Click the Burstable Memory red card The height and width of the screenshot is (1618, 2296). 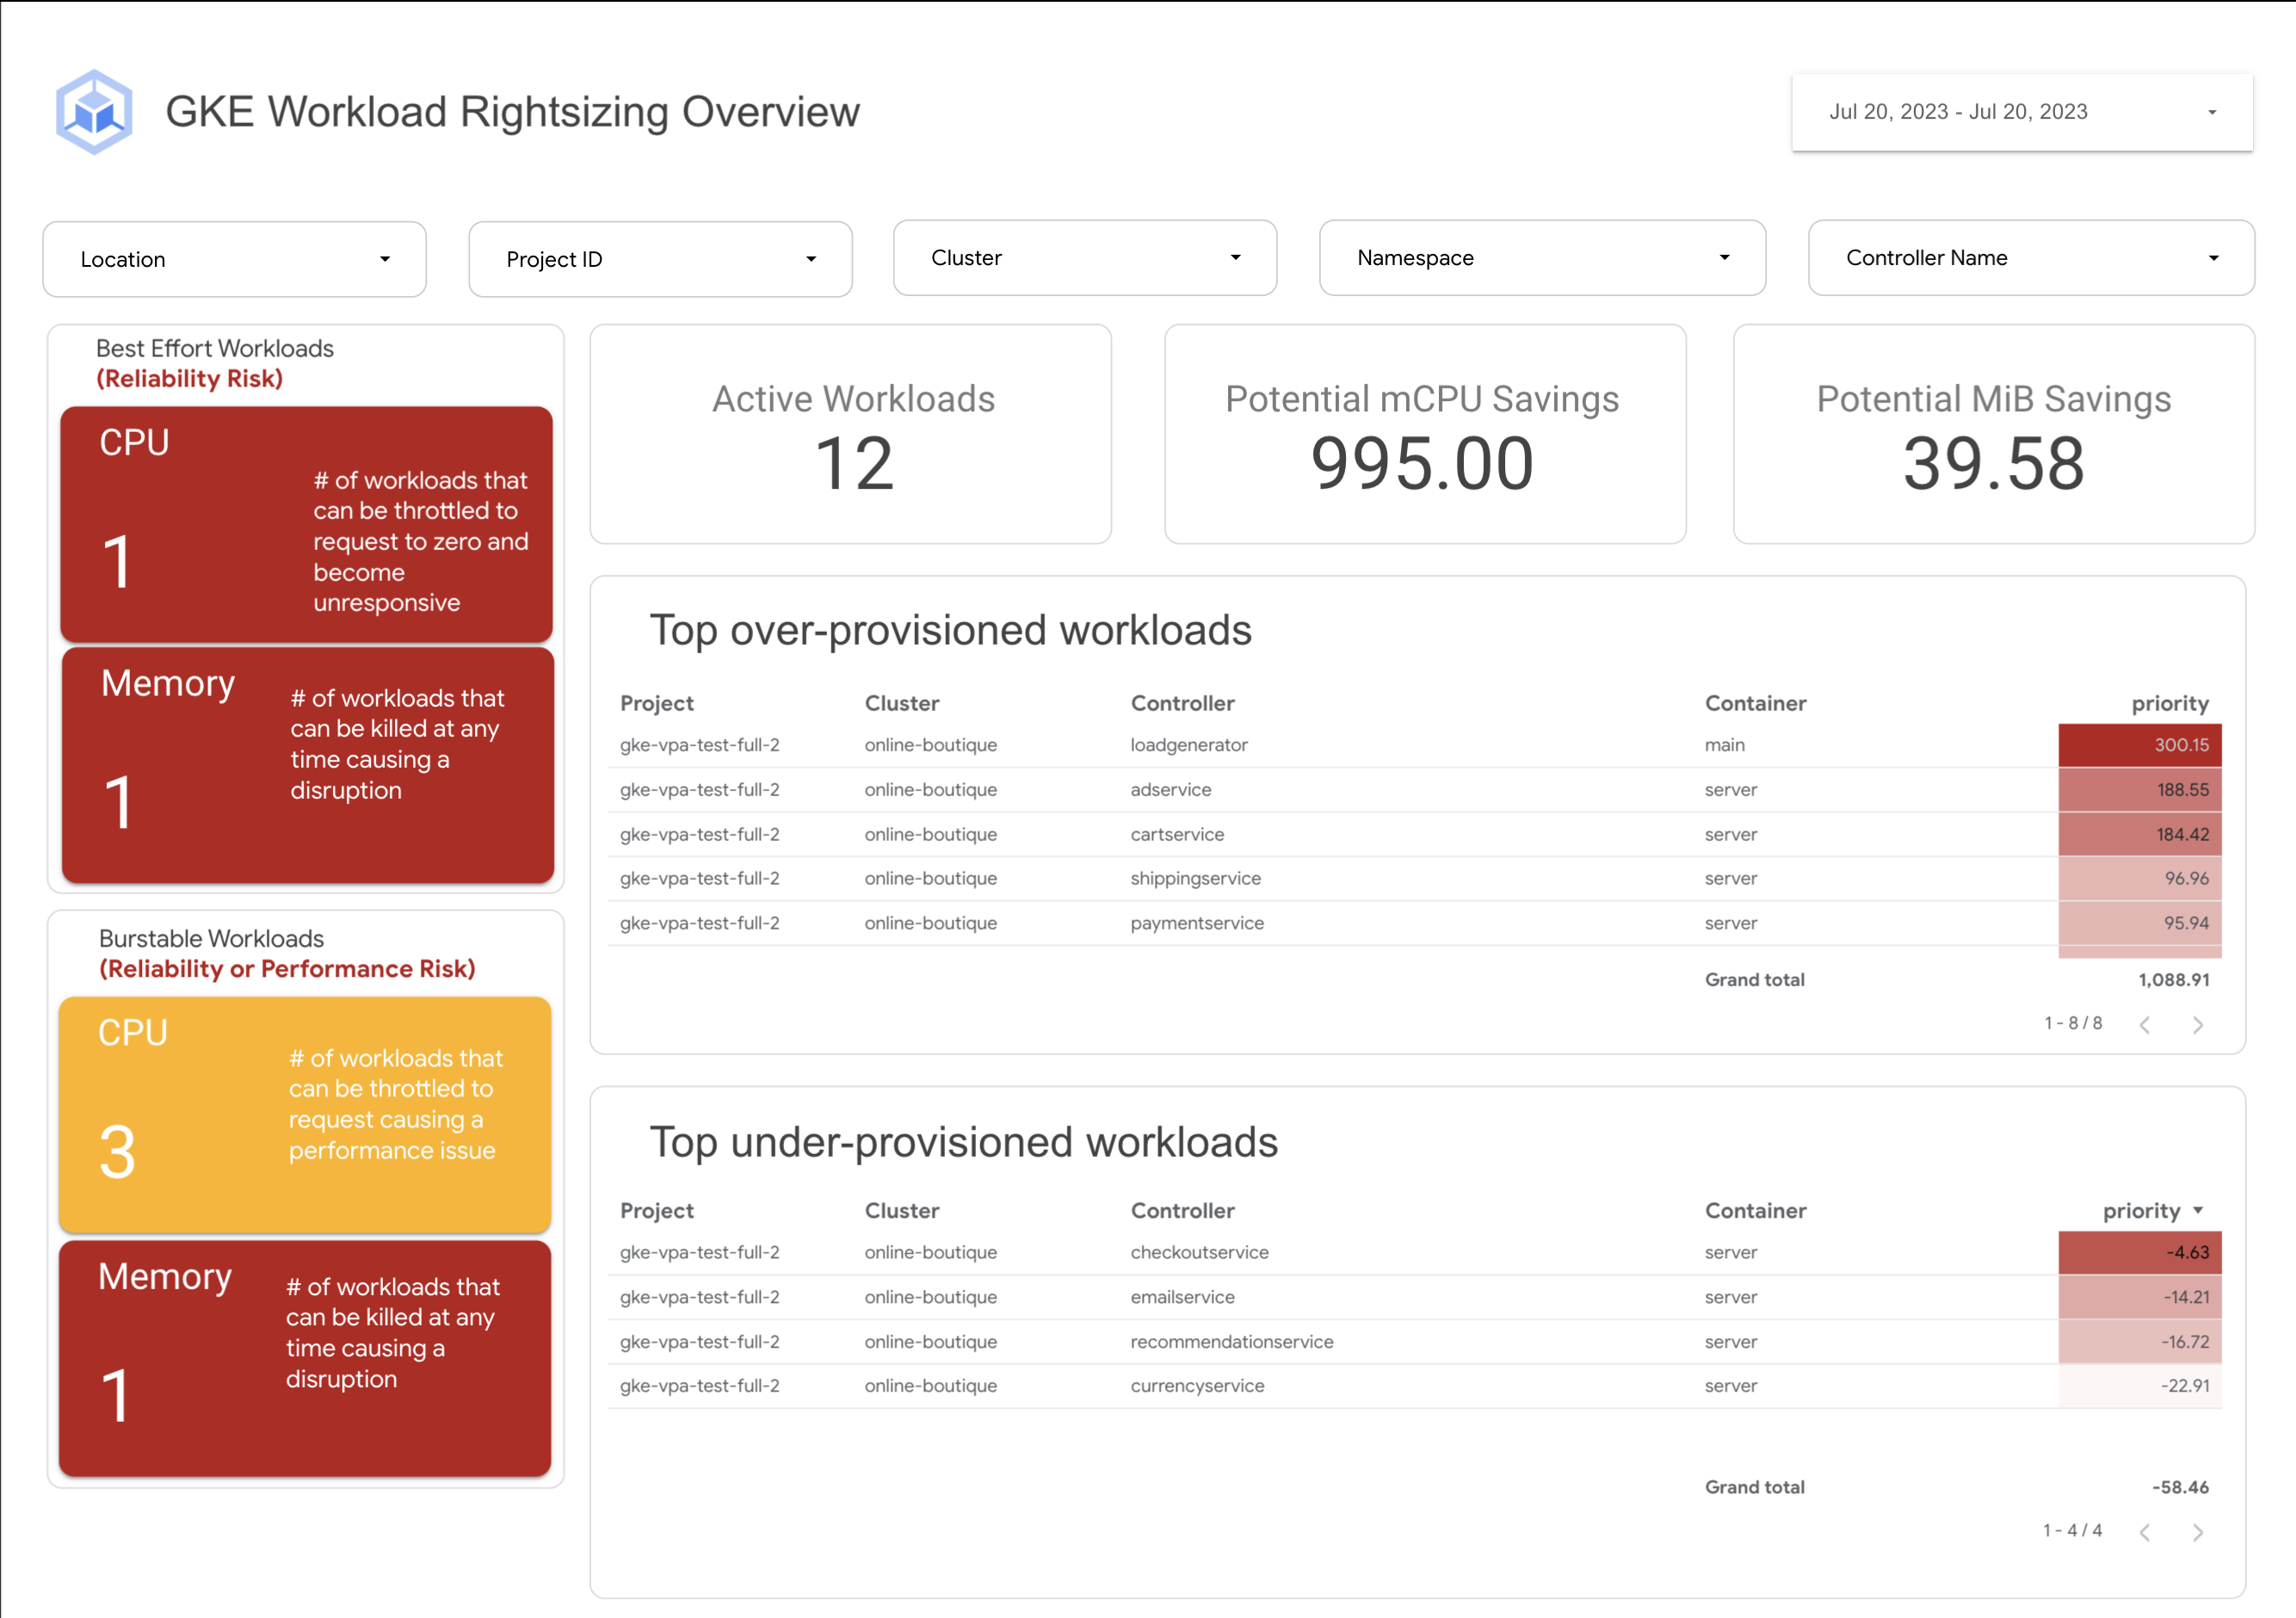tap(305, 1359)
